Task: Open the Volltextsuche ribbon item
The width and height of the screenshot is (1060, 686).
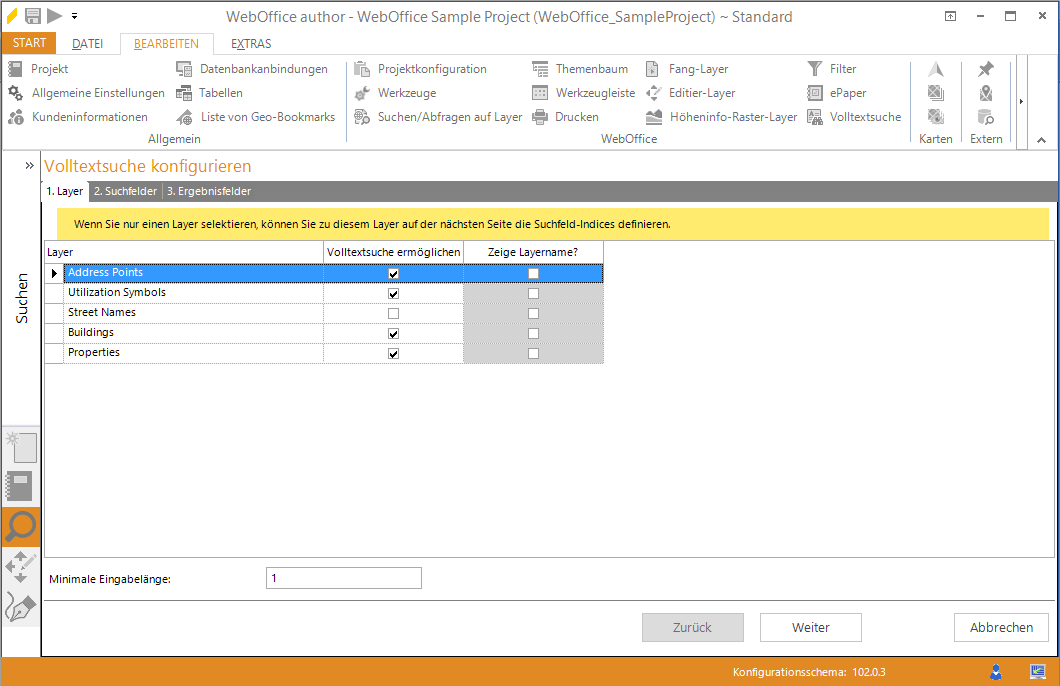Action: (815, 117)
